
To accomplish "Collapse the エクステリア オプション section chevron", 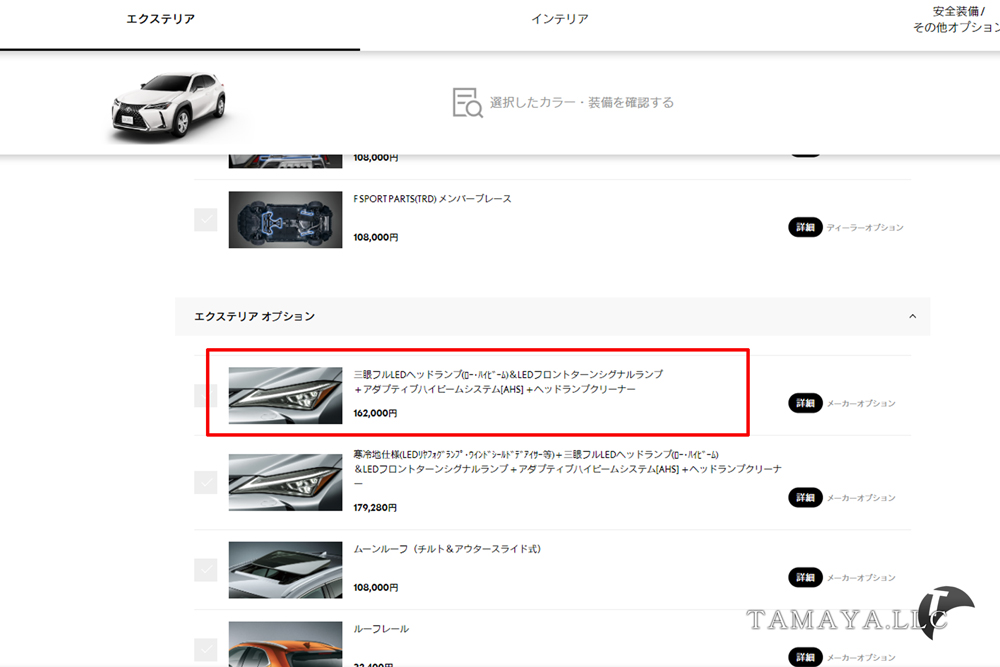I will click(913, 316).
